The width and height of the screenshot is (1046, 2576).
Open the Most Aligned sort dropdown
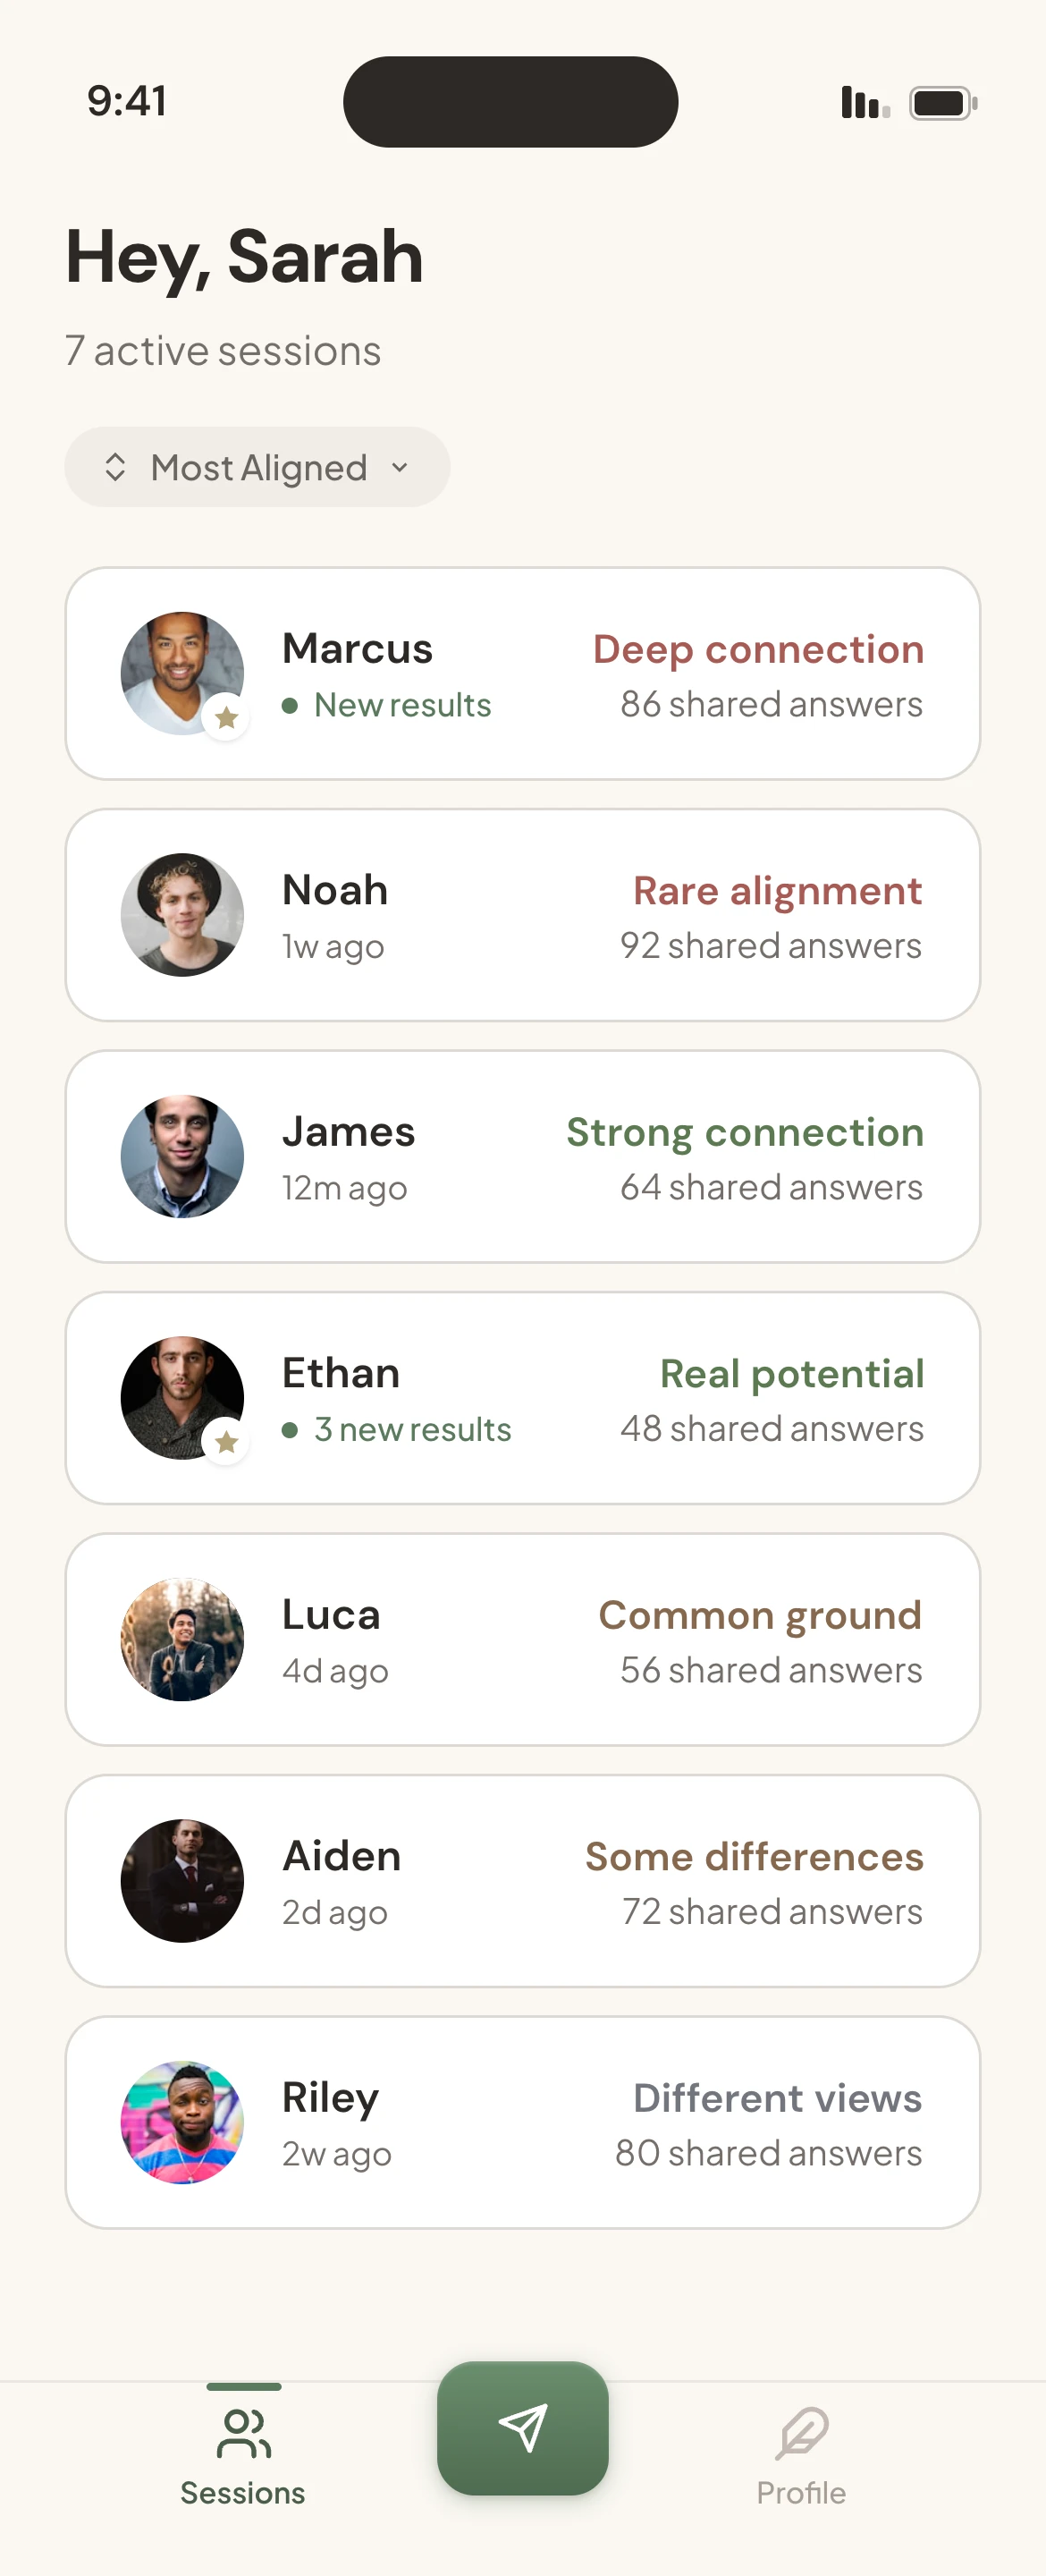click(256, 466)
